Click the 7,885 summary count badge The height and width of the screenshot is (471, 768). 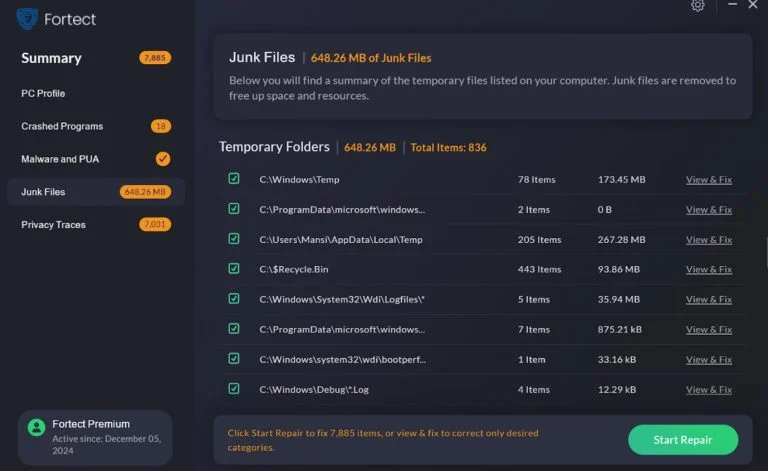155,58
